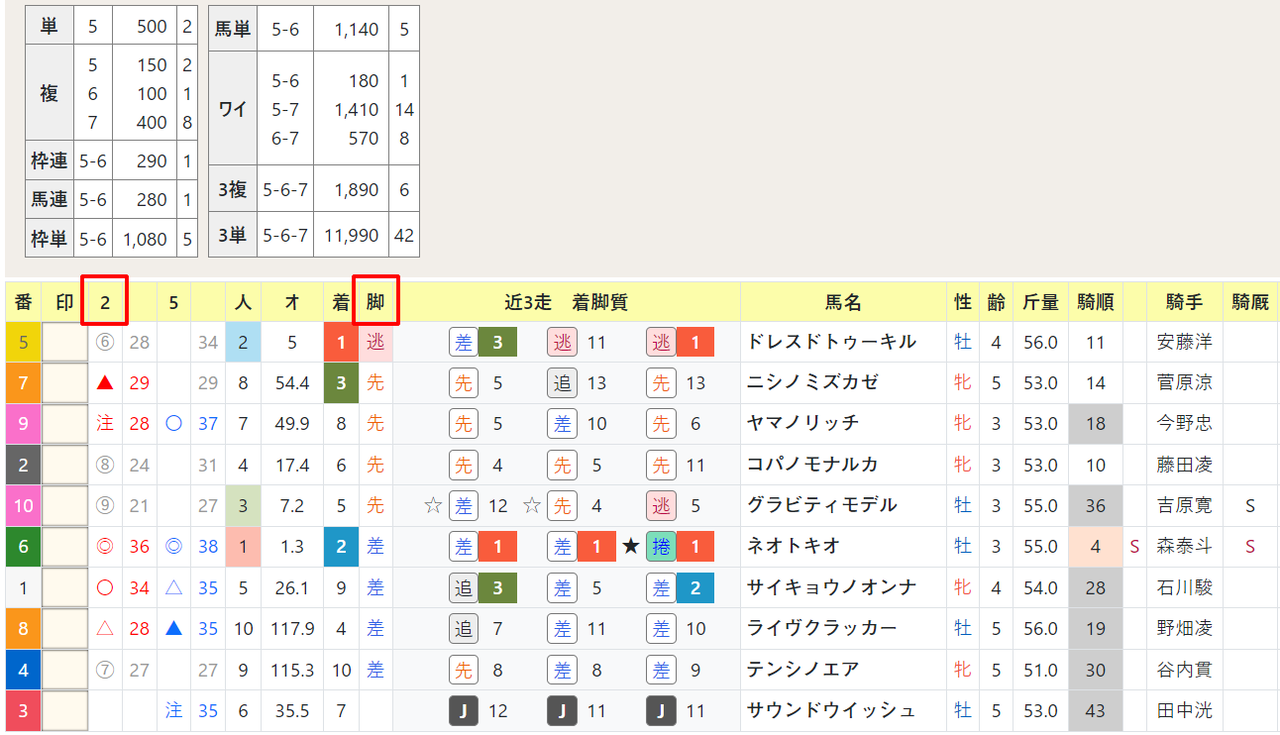Click the red ◎ mark in ネオトキオ row
The image size is (1280, 735).
point(104,546)
